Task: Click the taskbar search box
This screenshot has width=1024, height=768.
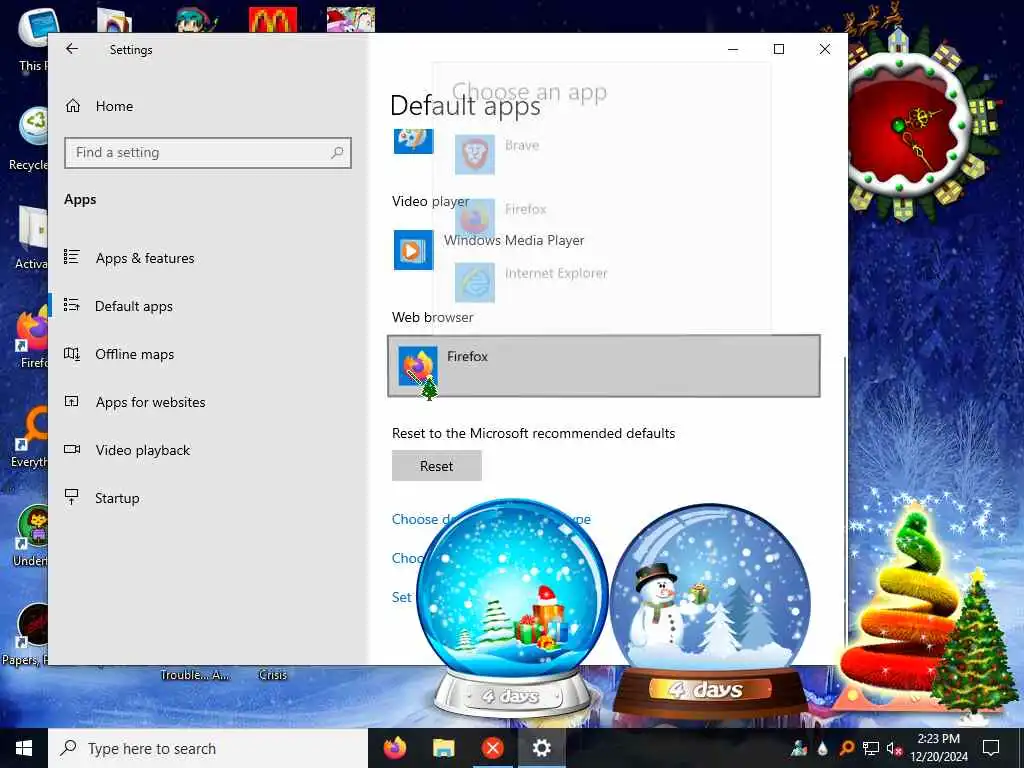Action: point(208,748)
